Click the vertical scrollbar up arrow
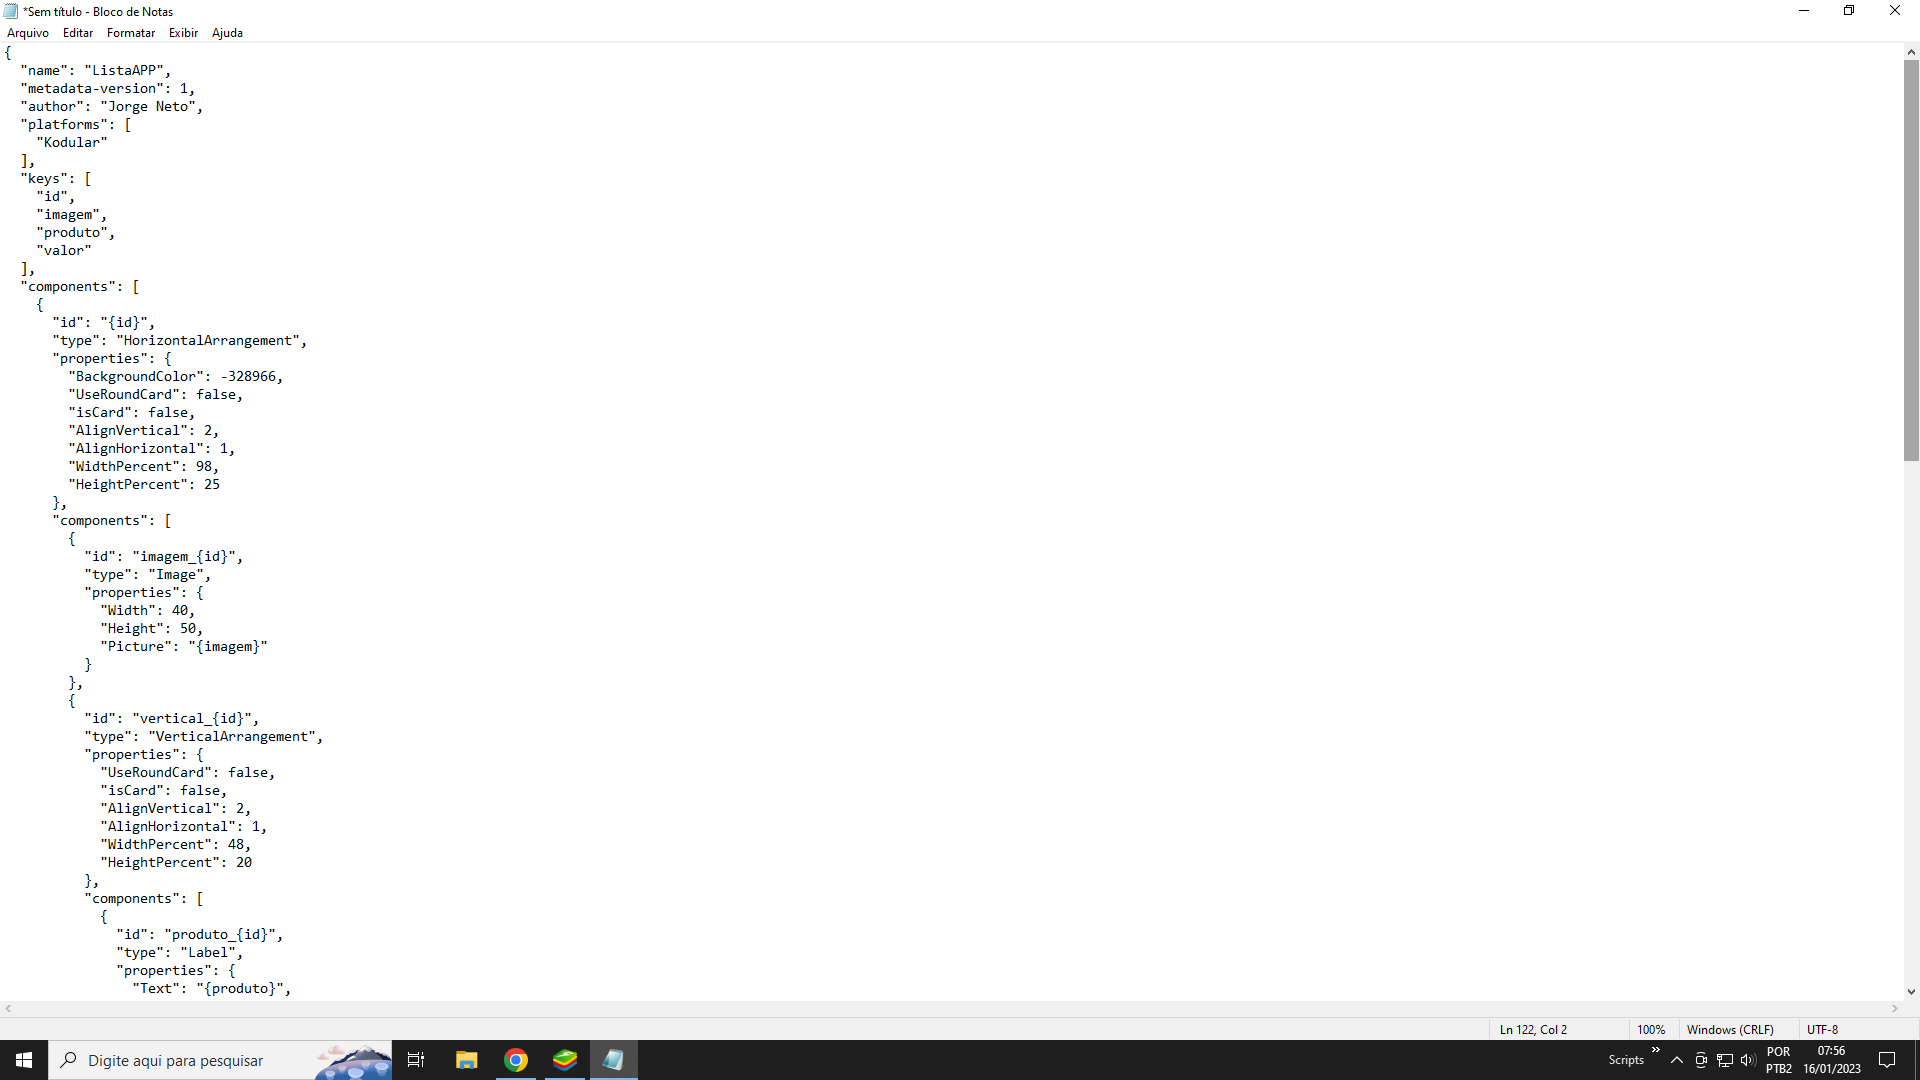Image resolution: width=1920 pixels, height=1080 pixels. click(x=1911, y=52)
